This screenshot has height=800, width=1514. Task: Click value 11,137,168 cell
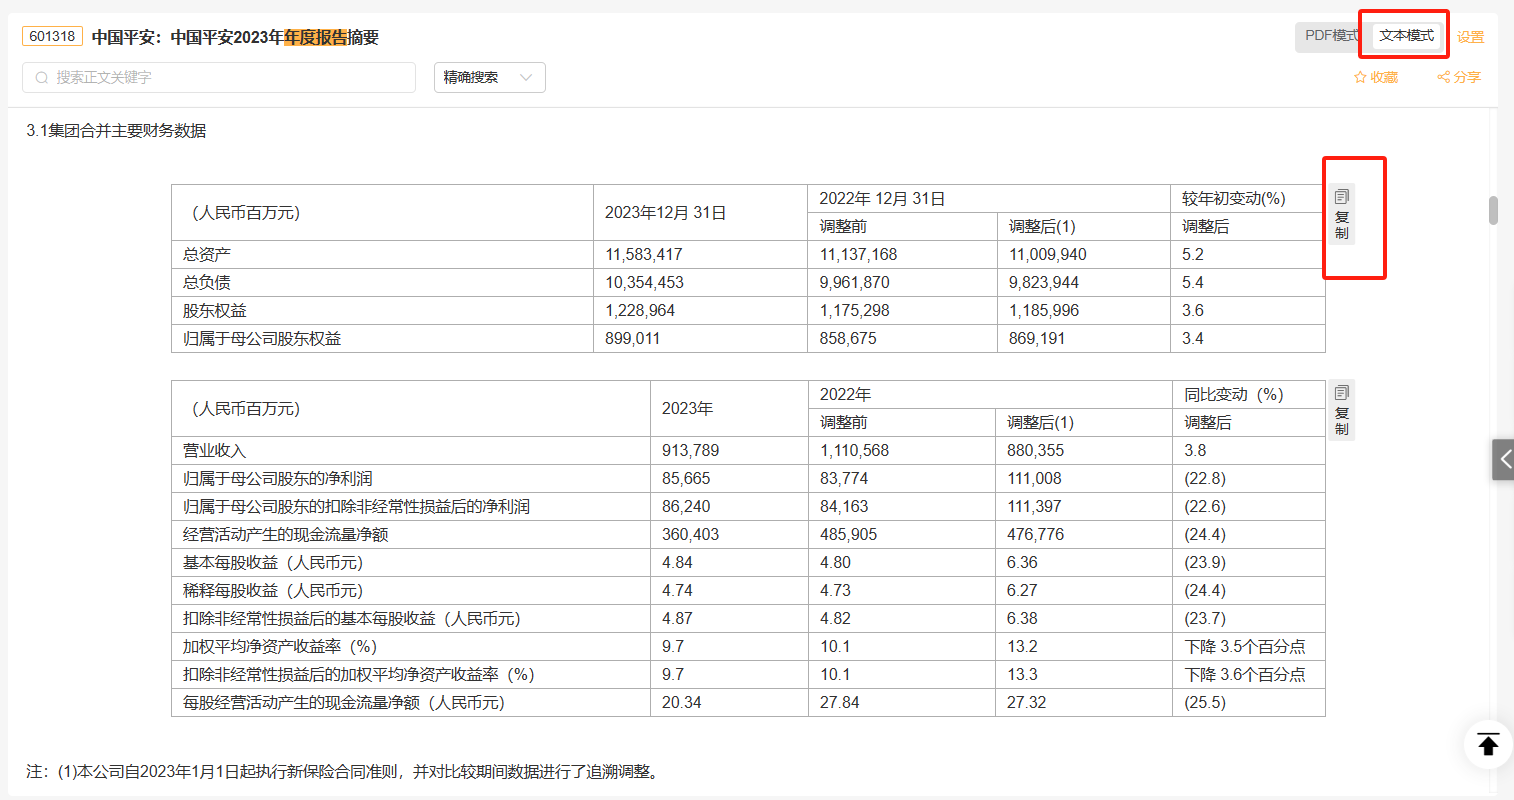point(858,254)
